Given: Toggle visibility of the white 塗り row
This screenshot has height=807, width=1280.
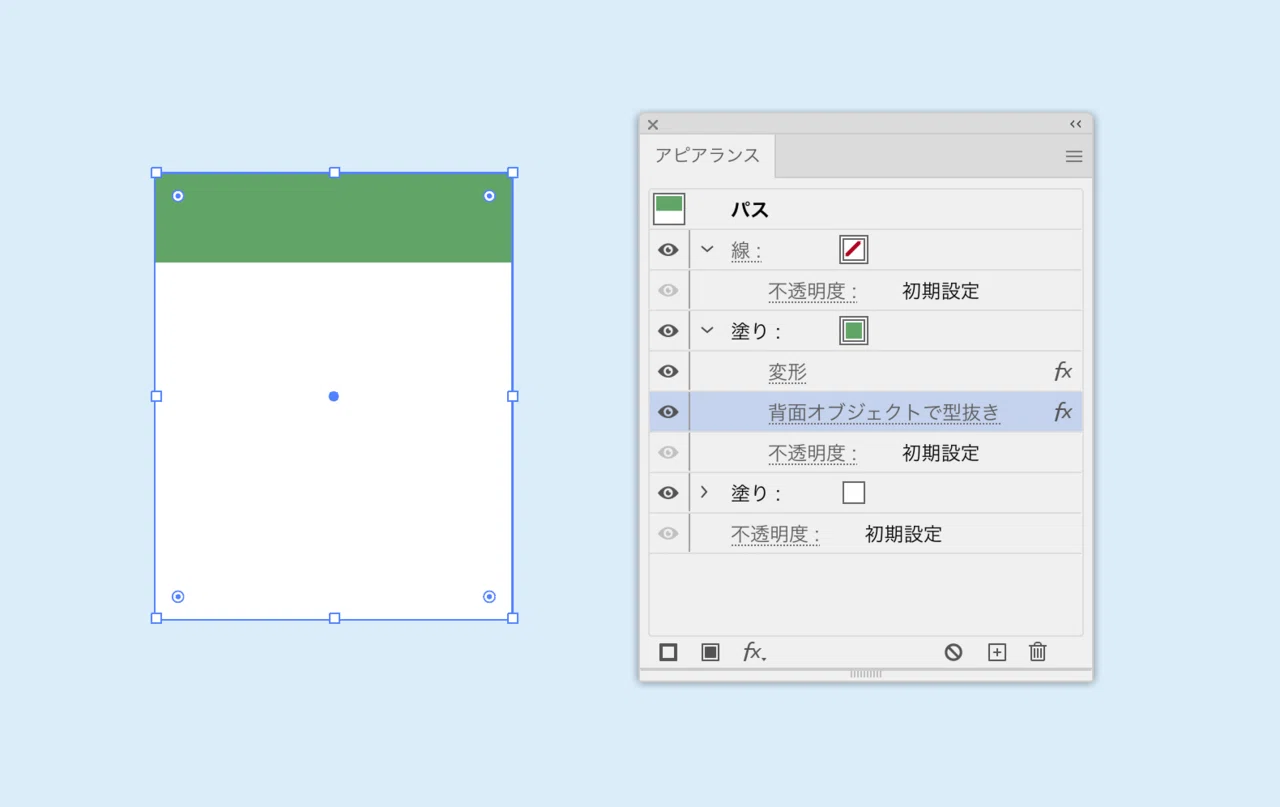Looking at the screenshot, I should point(668,493).
